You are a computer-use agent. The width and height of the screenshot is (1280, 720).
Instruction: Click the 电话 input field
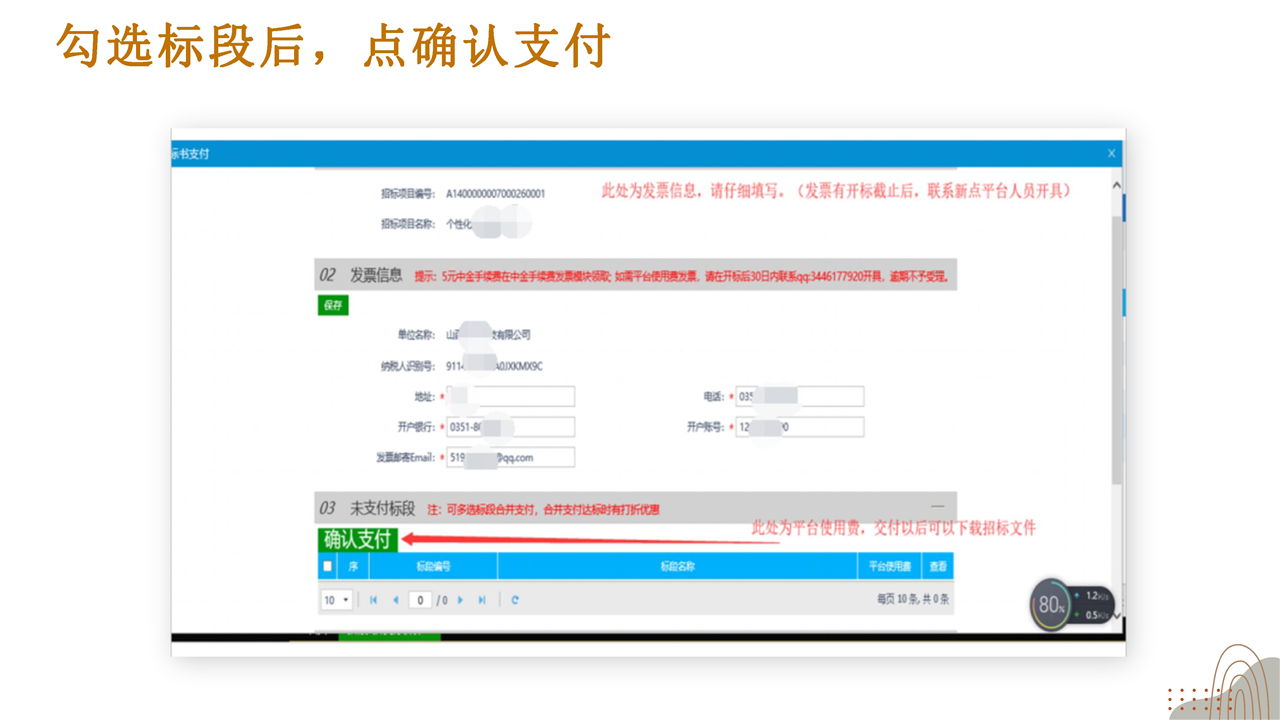(x=799, y=397)
